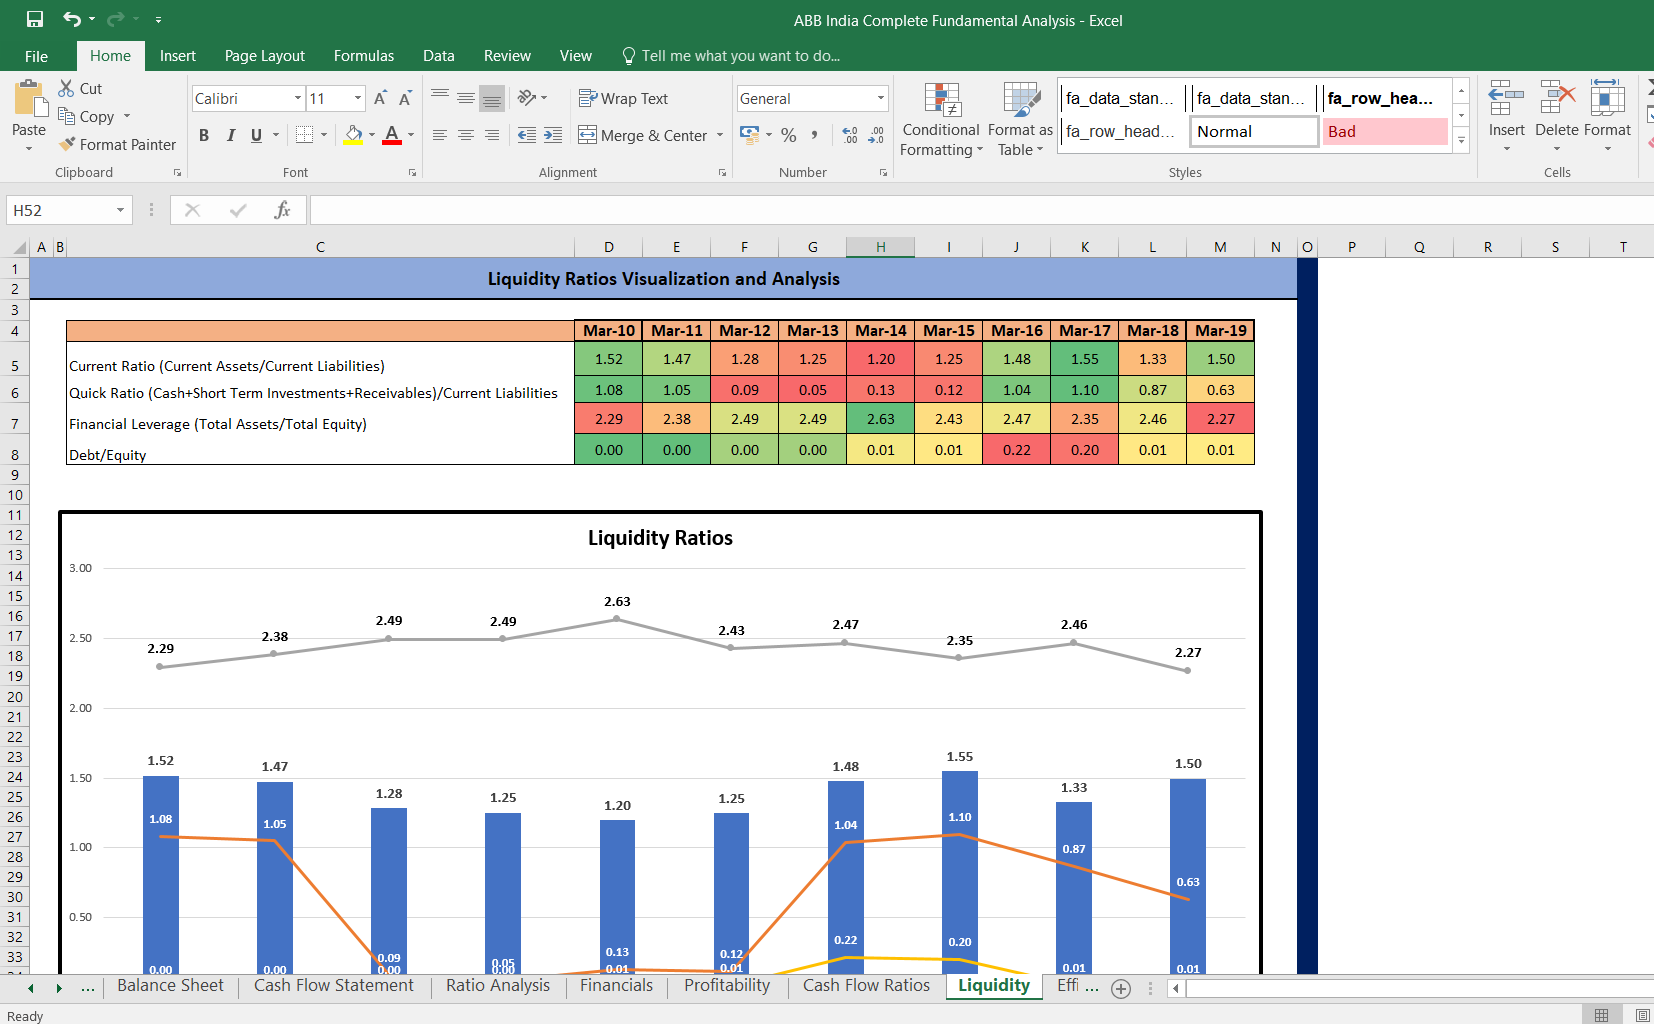
Task: Decrease the cell indent
Action: [x=527, y=135]
